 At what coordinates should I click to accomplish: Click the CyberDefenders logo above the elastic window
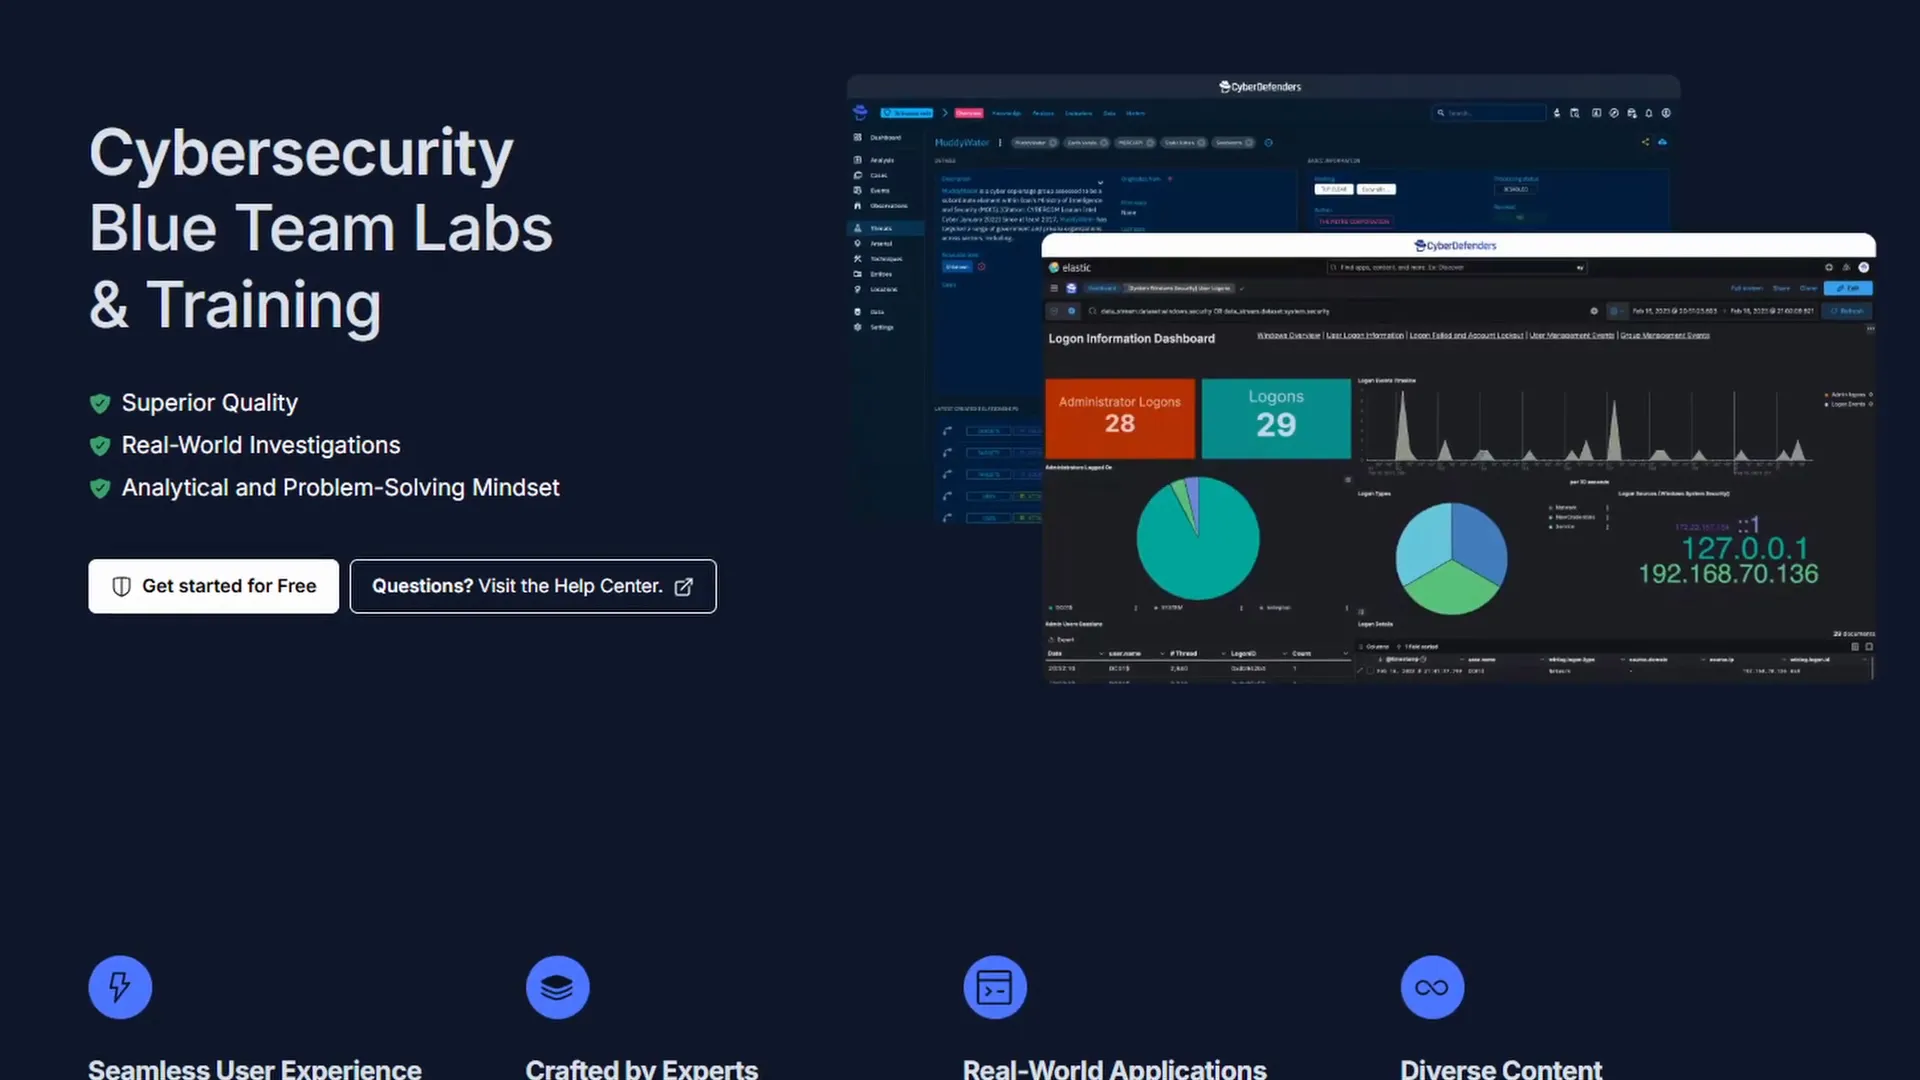tap(1455, 246)
